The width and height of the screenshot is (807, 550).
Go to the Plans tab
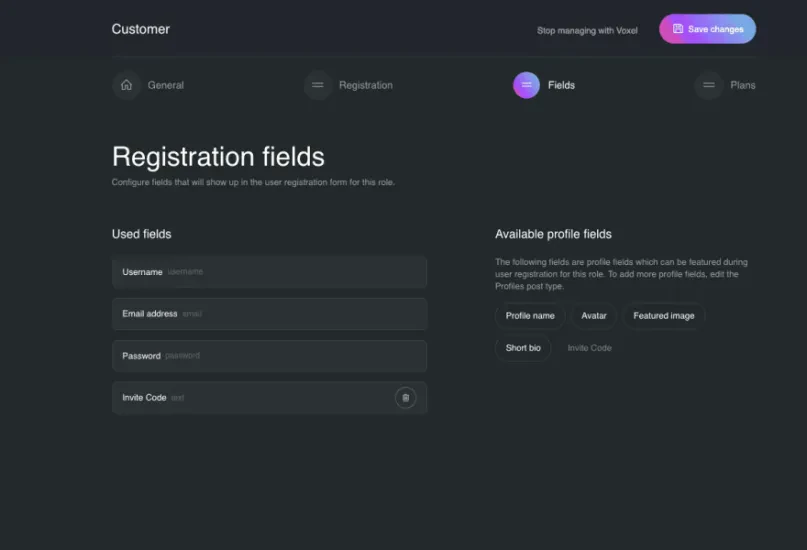tap(743, 85)
